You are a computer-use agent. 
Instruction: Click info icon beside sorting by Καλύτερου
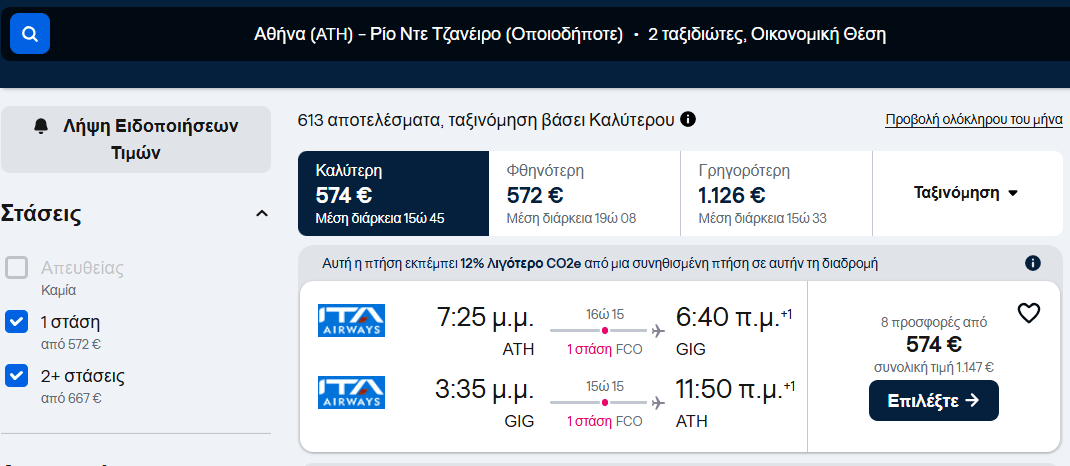tap(688, 119)
